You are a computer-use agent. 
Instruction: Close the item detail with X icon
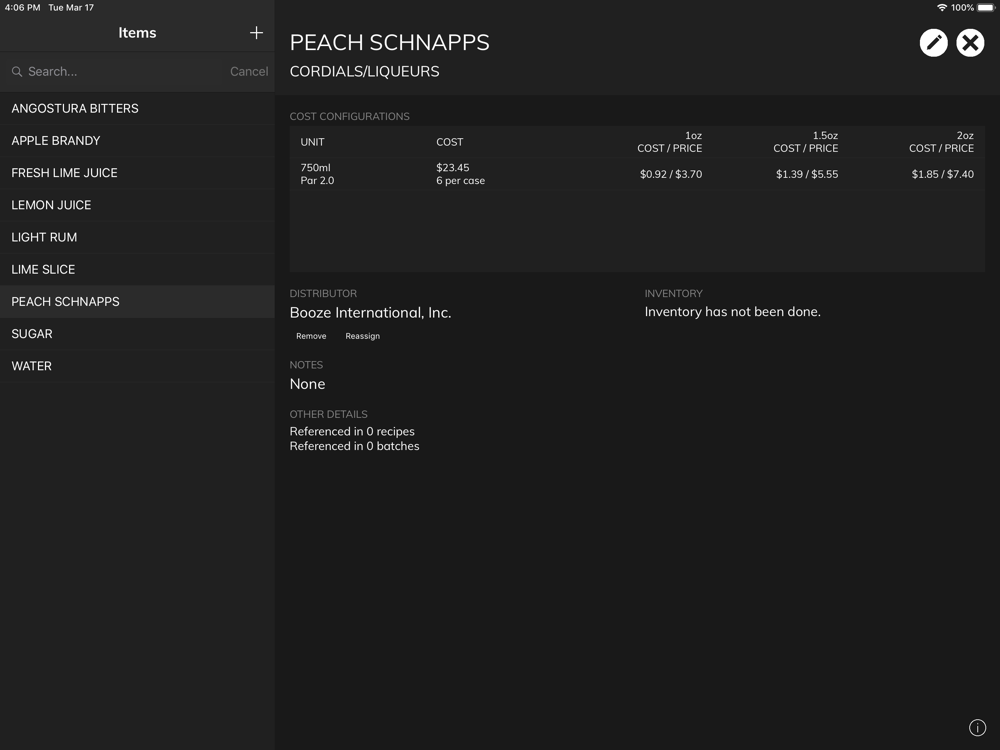(970, 43)
